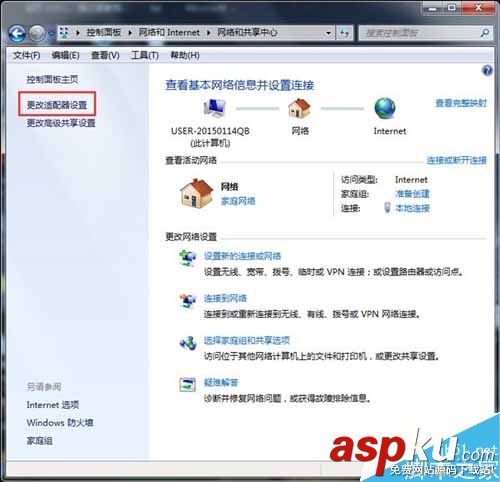The height and width of the screenshot is (482, 500).
Task: Expand breadcrumb arrow after 网络和 Internet
Action: point(209,33)
